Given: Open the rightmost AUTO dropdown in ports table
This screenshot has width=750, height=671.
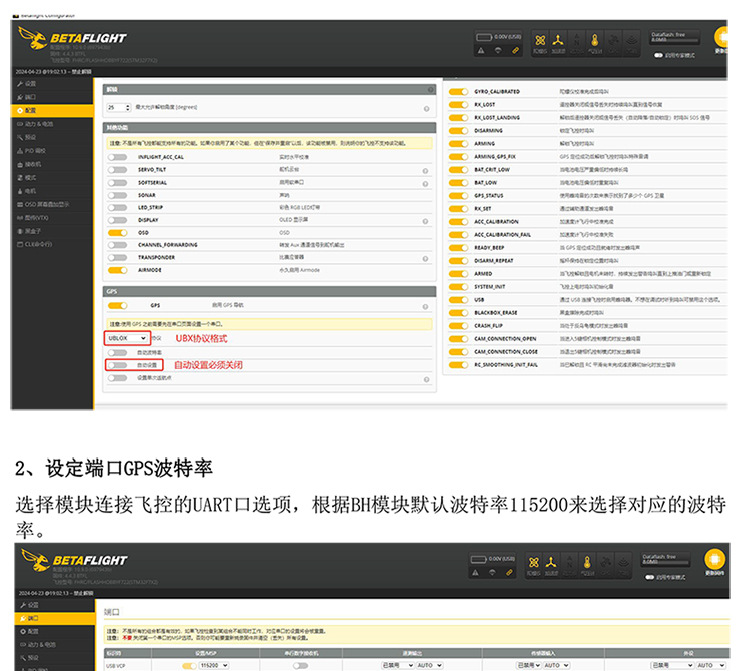Looking at the screenshot, I should (710, 665).
